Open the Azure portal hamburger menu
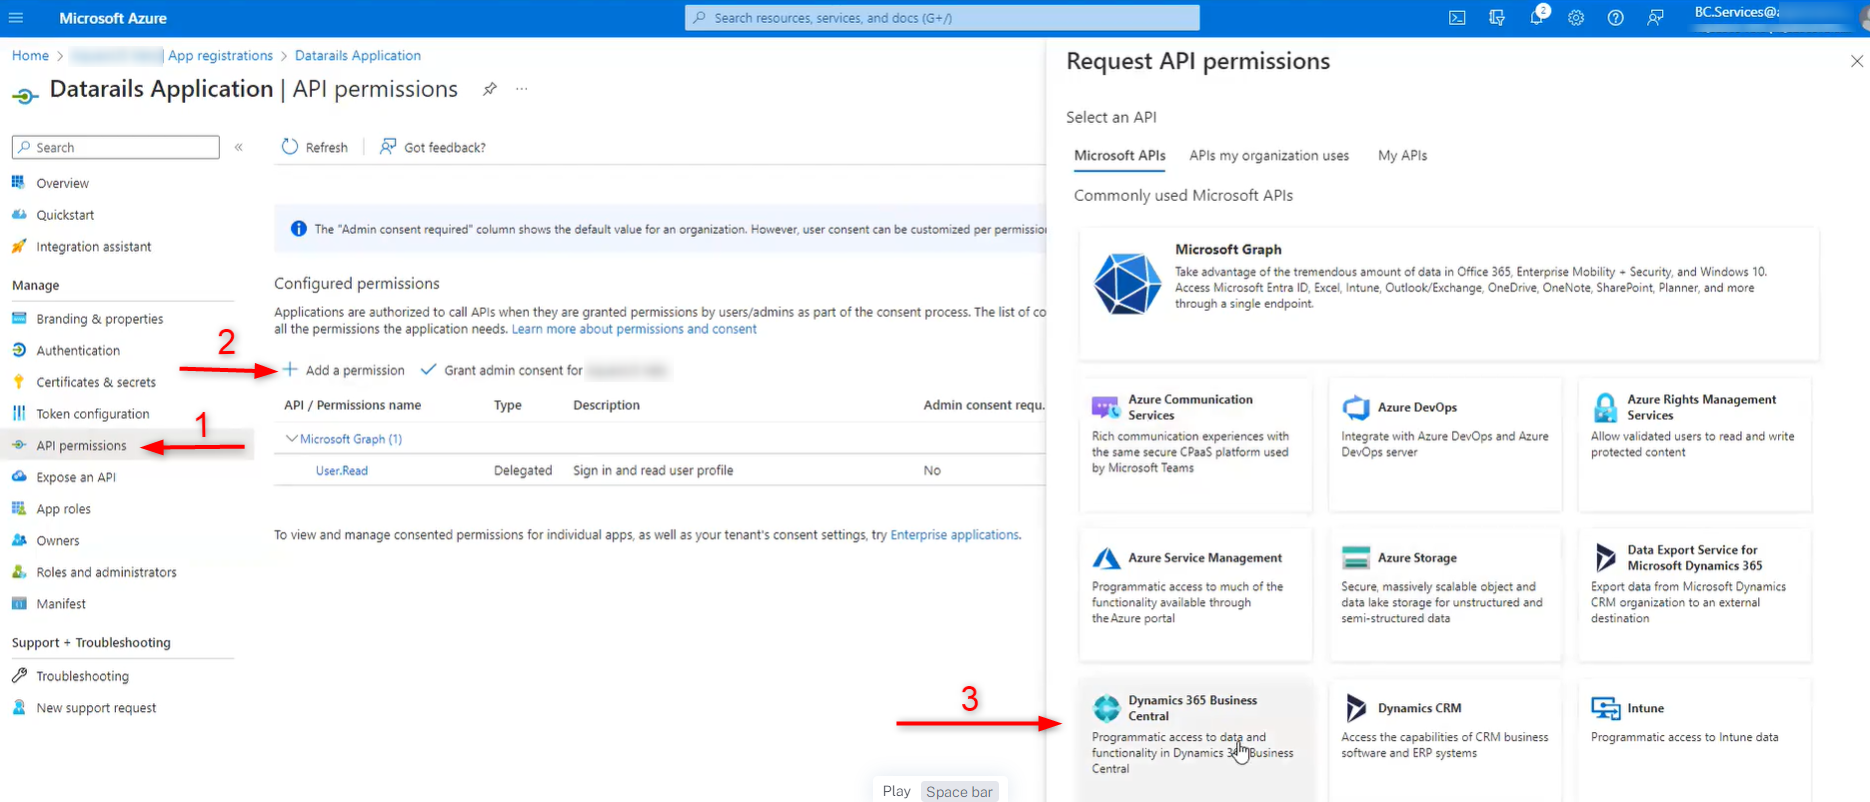The height and width of the screenshot is (802, 1870). coord(16,18)
